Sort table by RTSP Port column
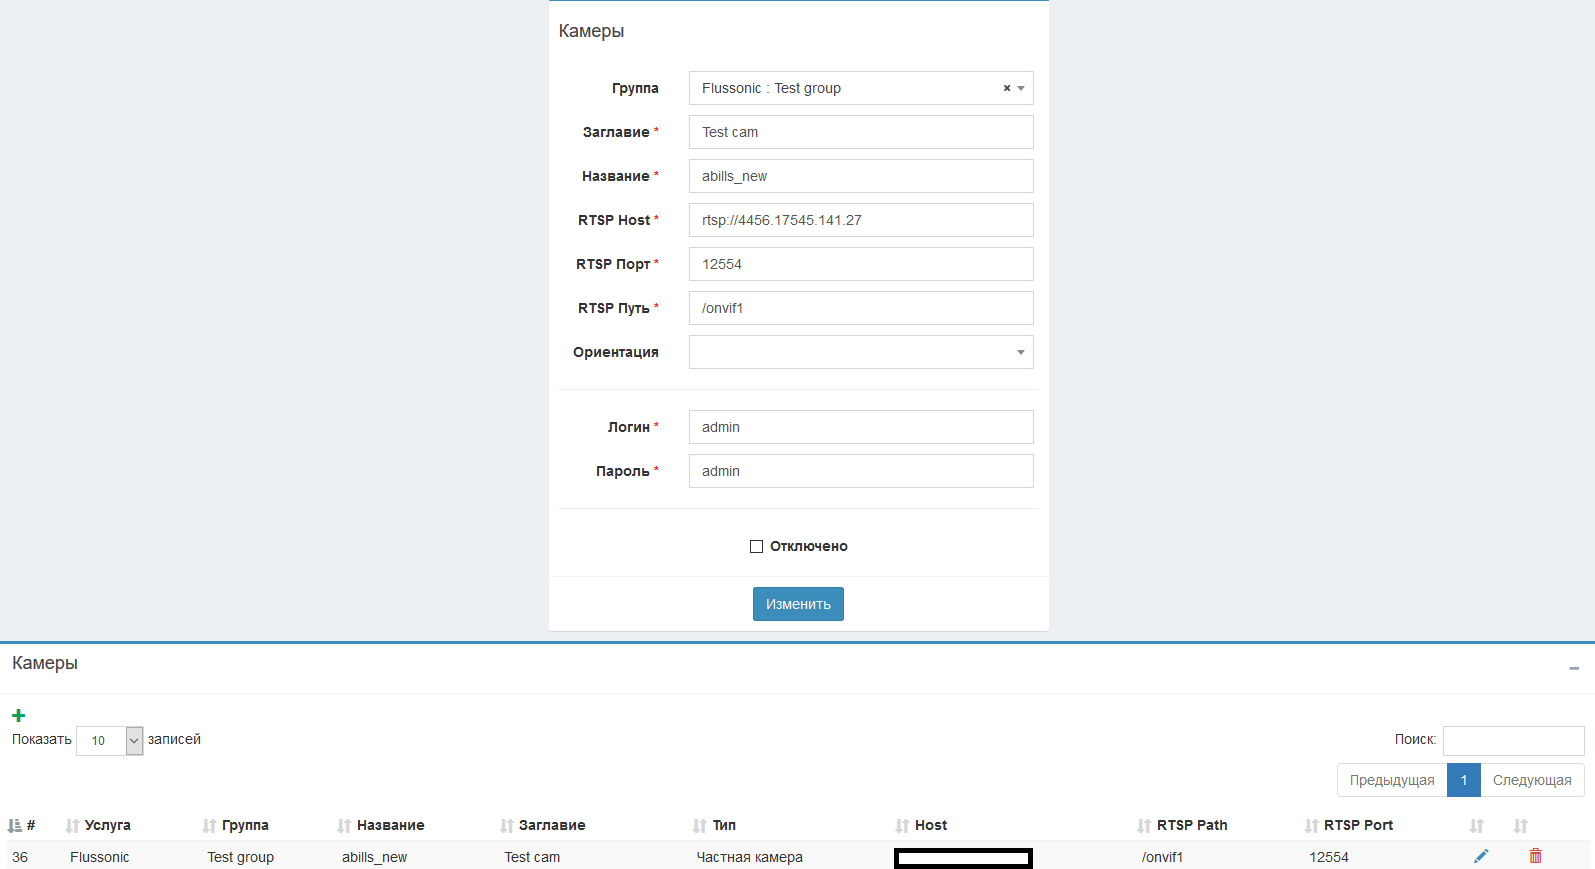 1357,825
